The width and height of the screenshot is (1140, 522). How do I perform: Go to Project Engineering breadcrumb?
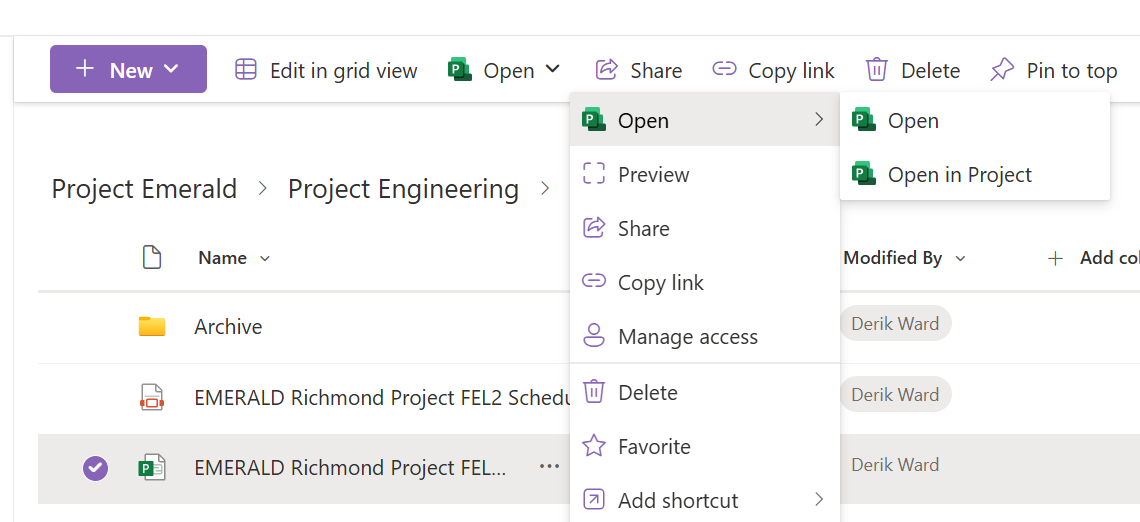[404, 189]
